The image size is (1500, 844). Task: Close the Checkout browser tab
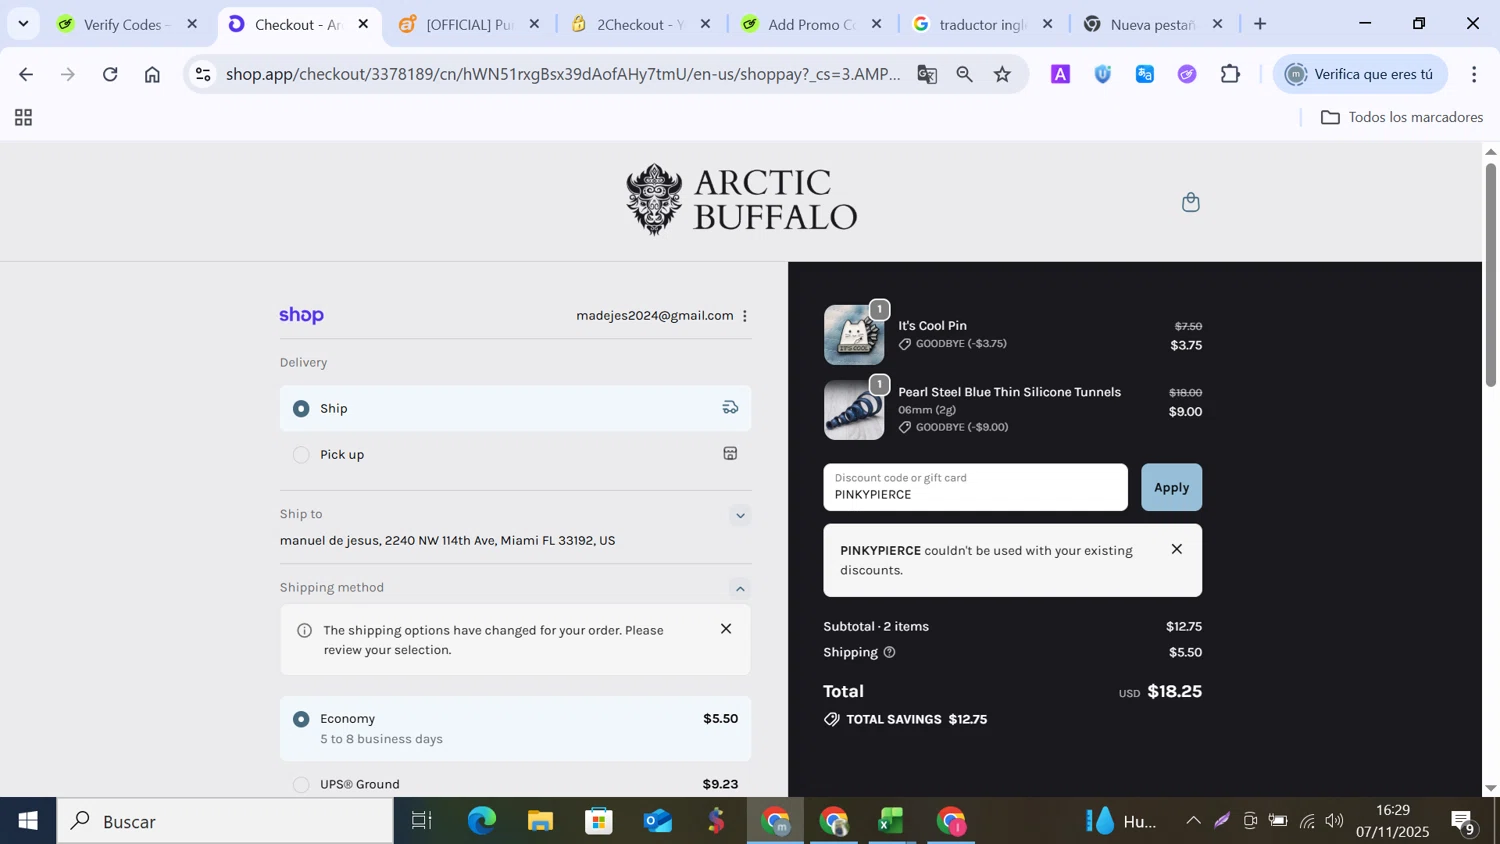pos(363,24)
